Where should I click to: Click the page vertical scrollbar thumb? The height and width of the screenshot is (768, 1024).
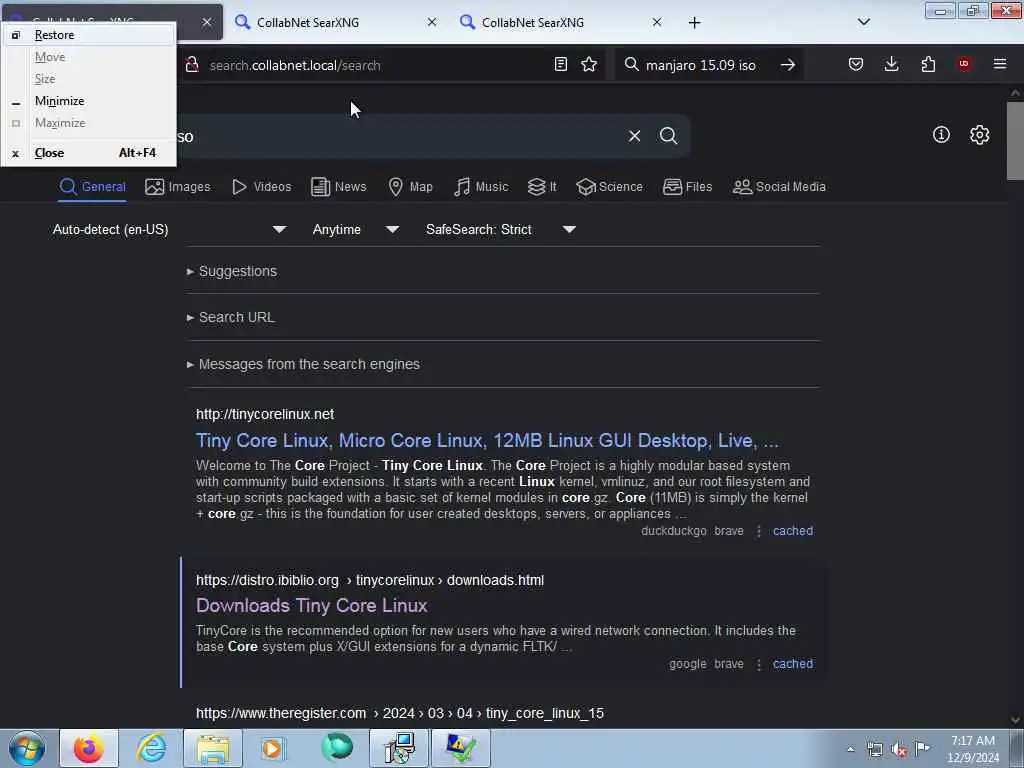[1015, 140]
